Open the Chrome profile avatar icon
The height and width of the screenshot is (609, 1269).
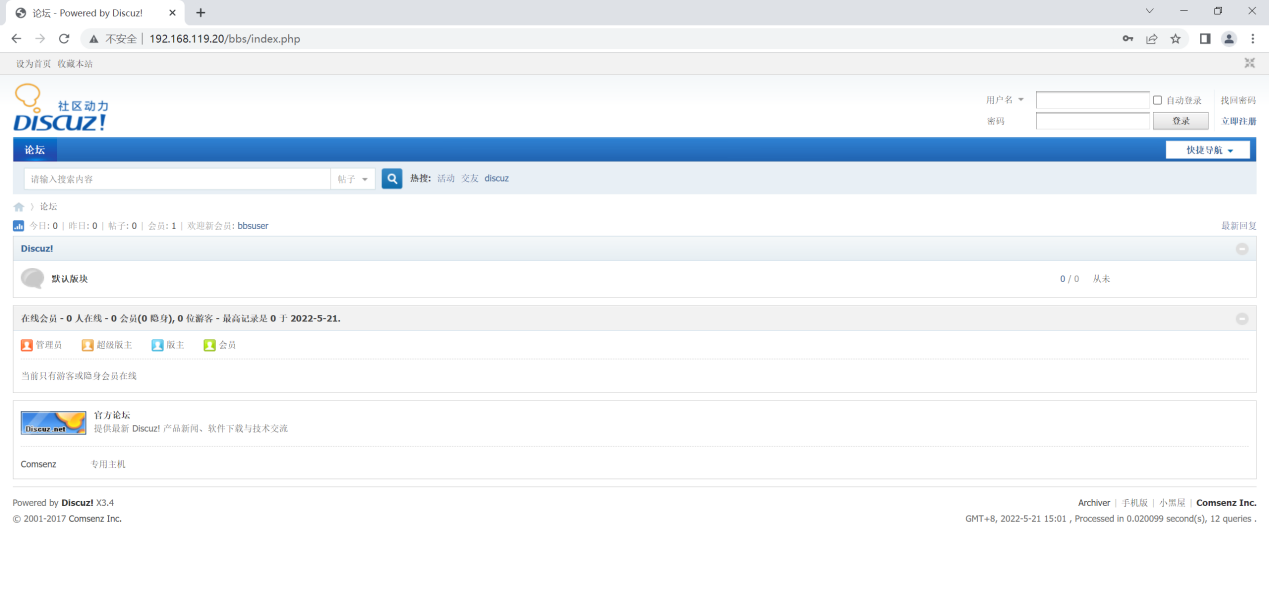click(1229, 39)
